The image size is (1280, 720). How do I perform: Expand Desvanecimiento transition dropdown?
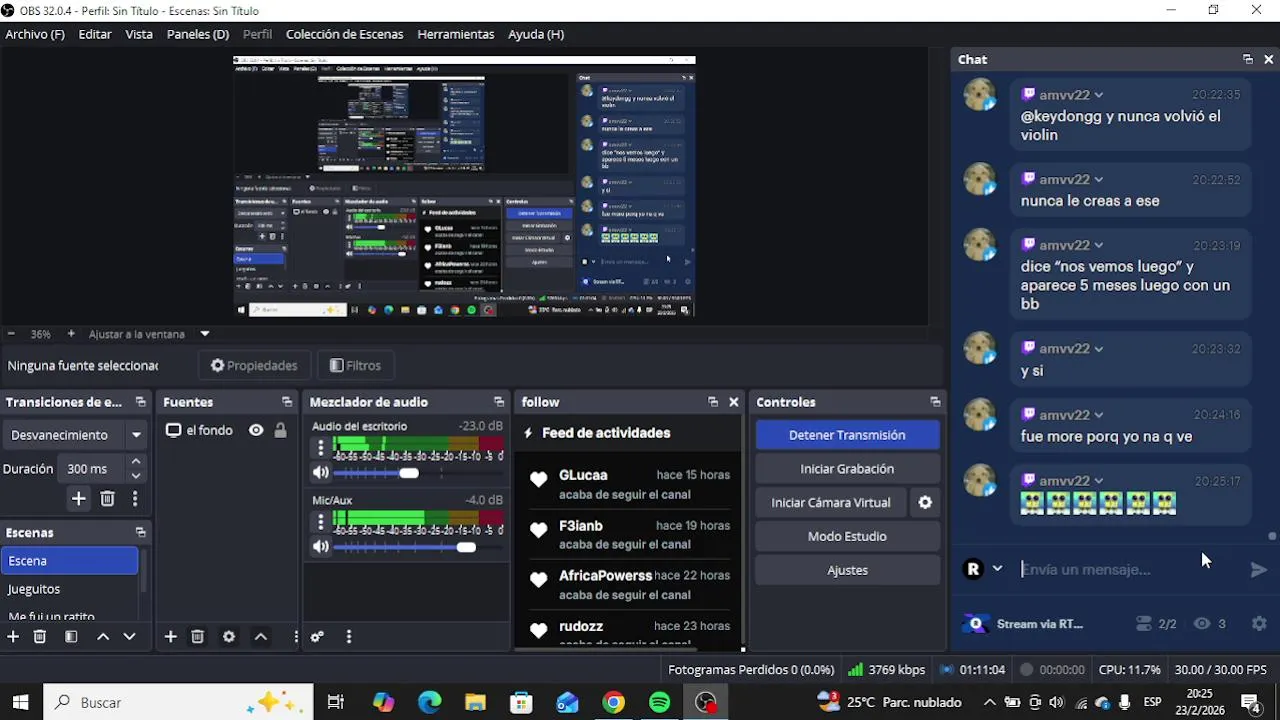click(136, 435)
